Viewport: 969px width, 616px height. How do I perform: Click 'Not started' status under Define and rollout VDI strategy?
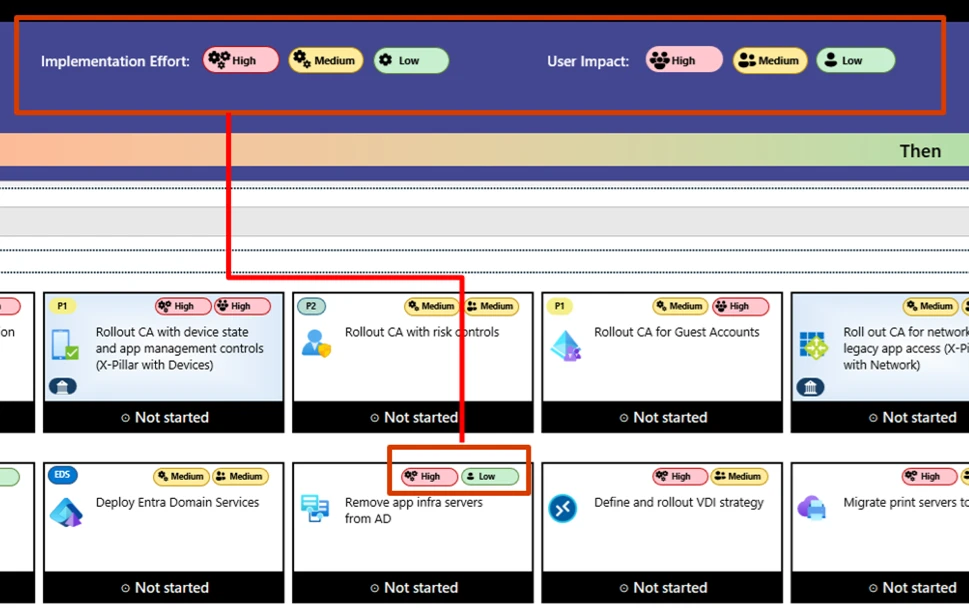pos(662,587)
